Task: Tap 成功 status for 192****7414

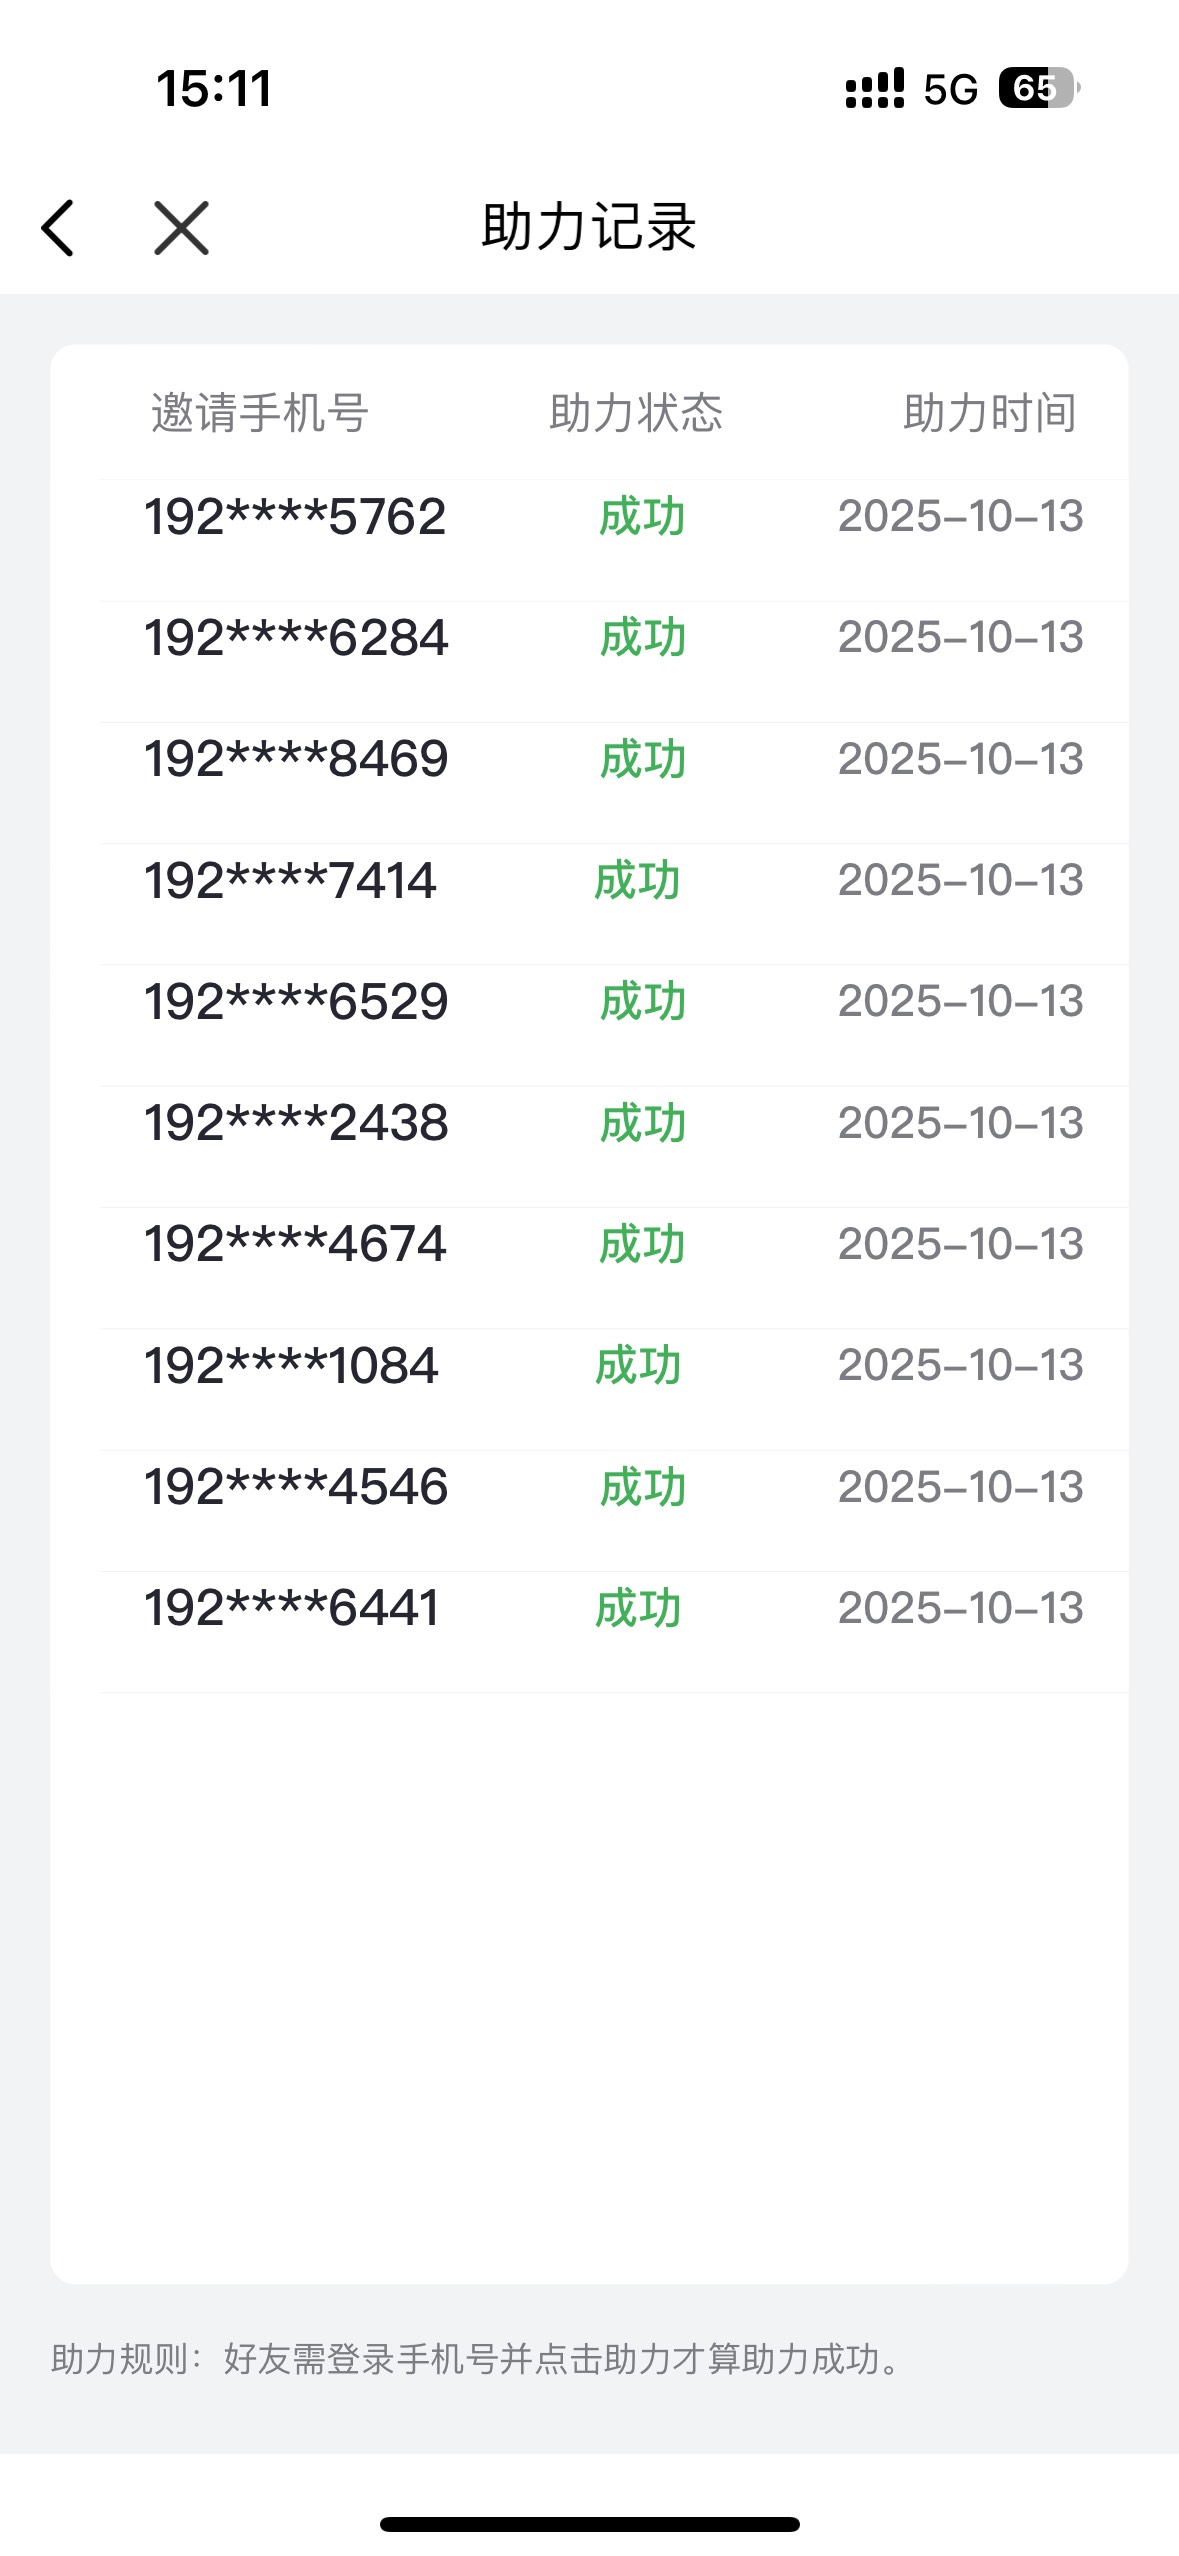Action: click(x=637, y=881)
